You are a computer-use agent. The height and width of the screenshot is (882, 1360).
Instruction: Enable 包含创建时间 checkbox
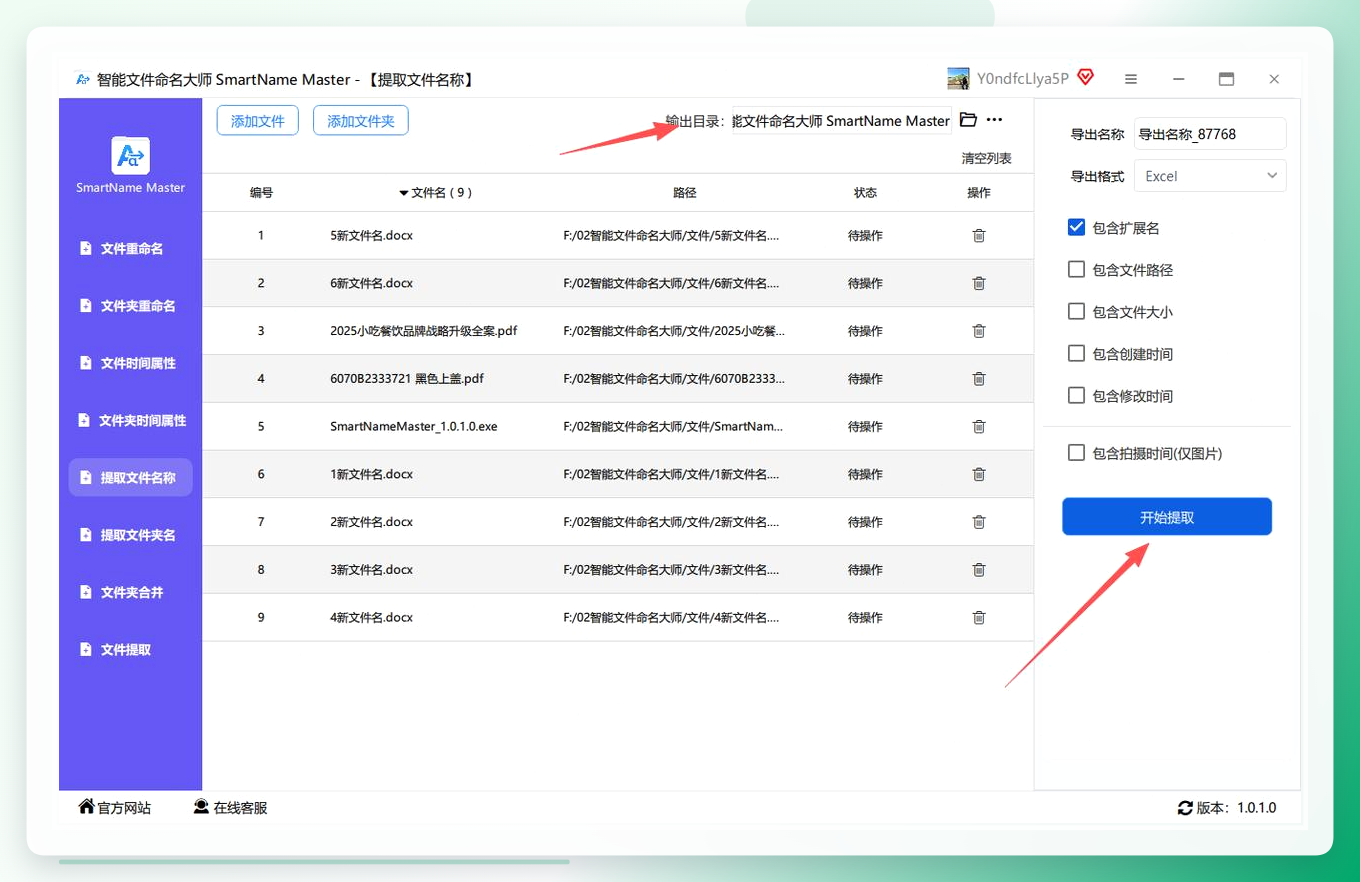tap(1076, 353)
